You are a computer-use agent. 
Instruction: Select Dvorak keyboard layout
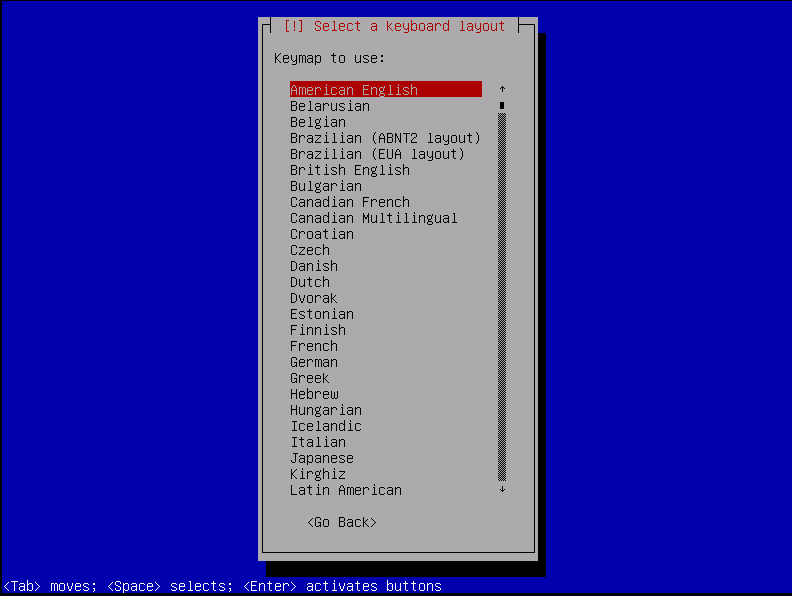pyautogui.click(x=314, y=298)
